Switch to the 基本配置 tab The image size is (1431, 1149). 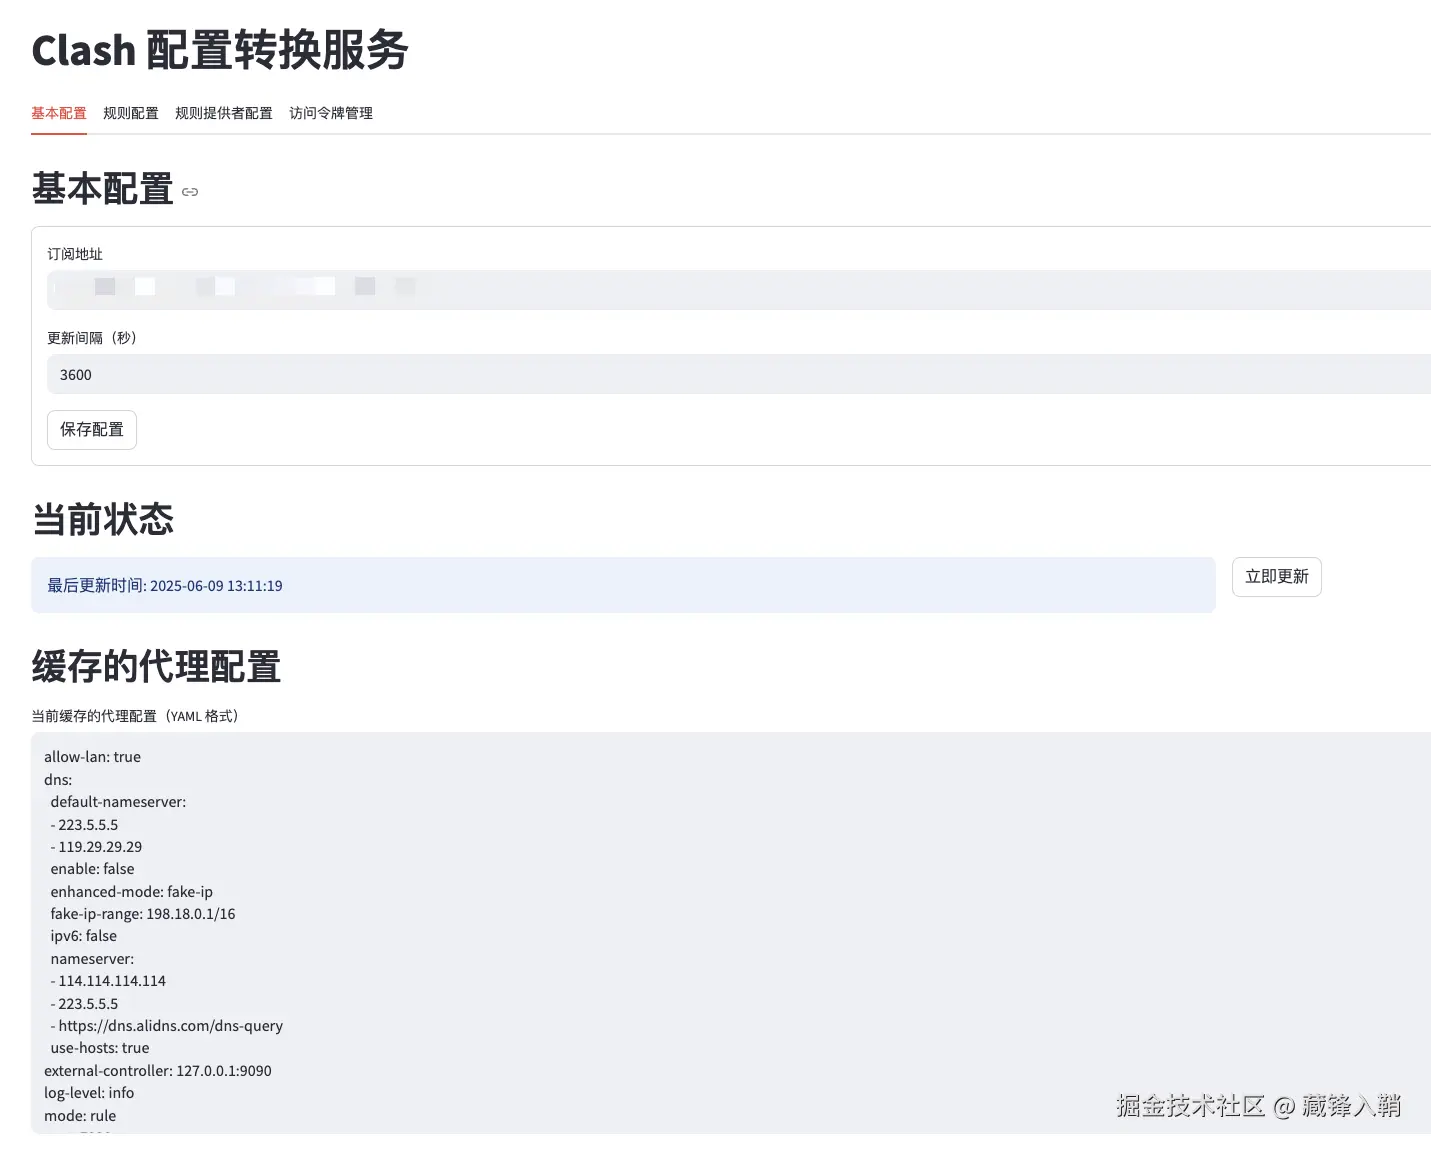(x=59, y=113)
